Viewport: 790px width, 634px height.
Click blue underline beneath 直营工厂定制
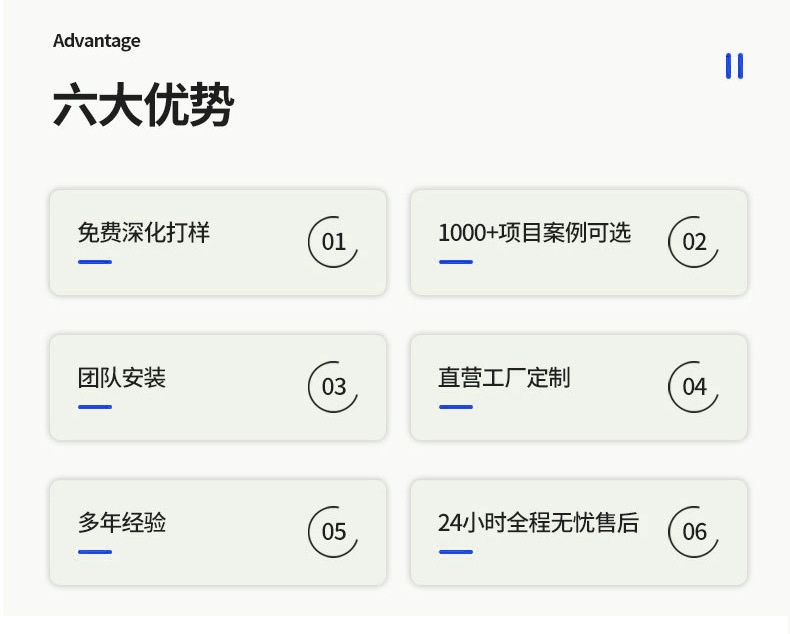456,407
